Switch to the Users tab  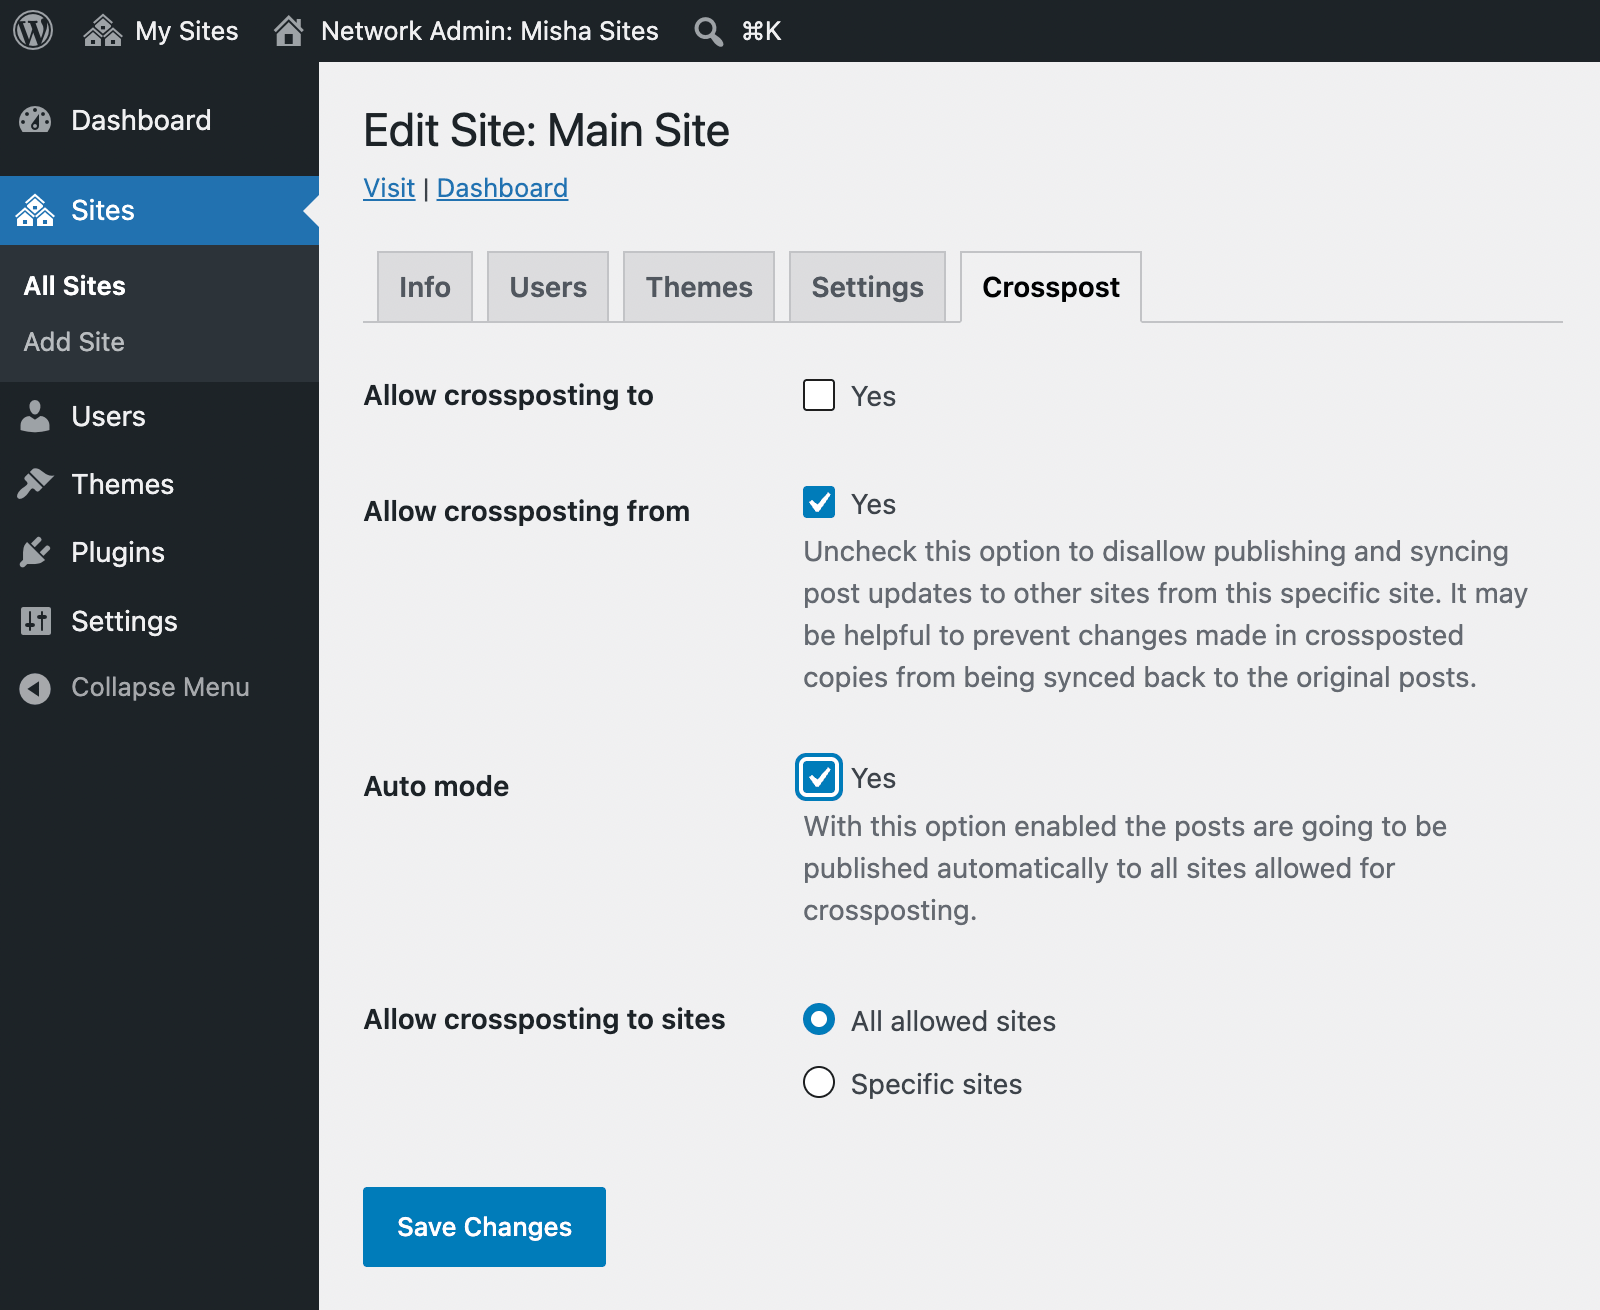point(548,287)
